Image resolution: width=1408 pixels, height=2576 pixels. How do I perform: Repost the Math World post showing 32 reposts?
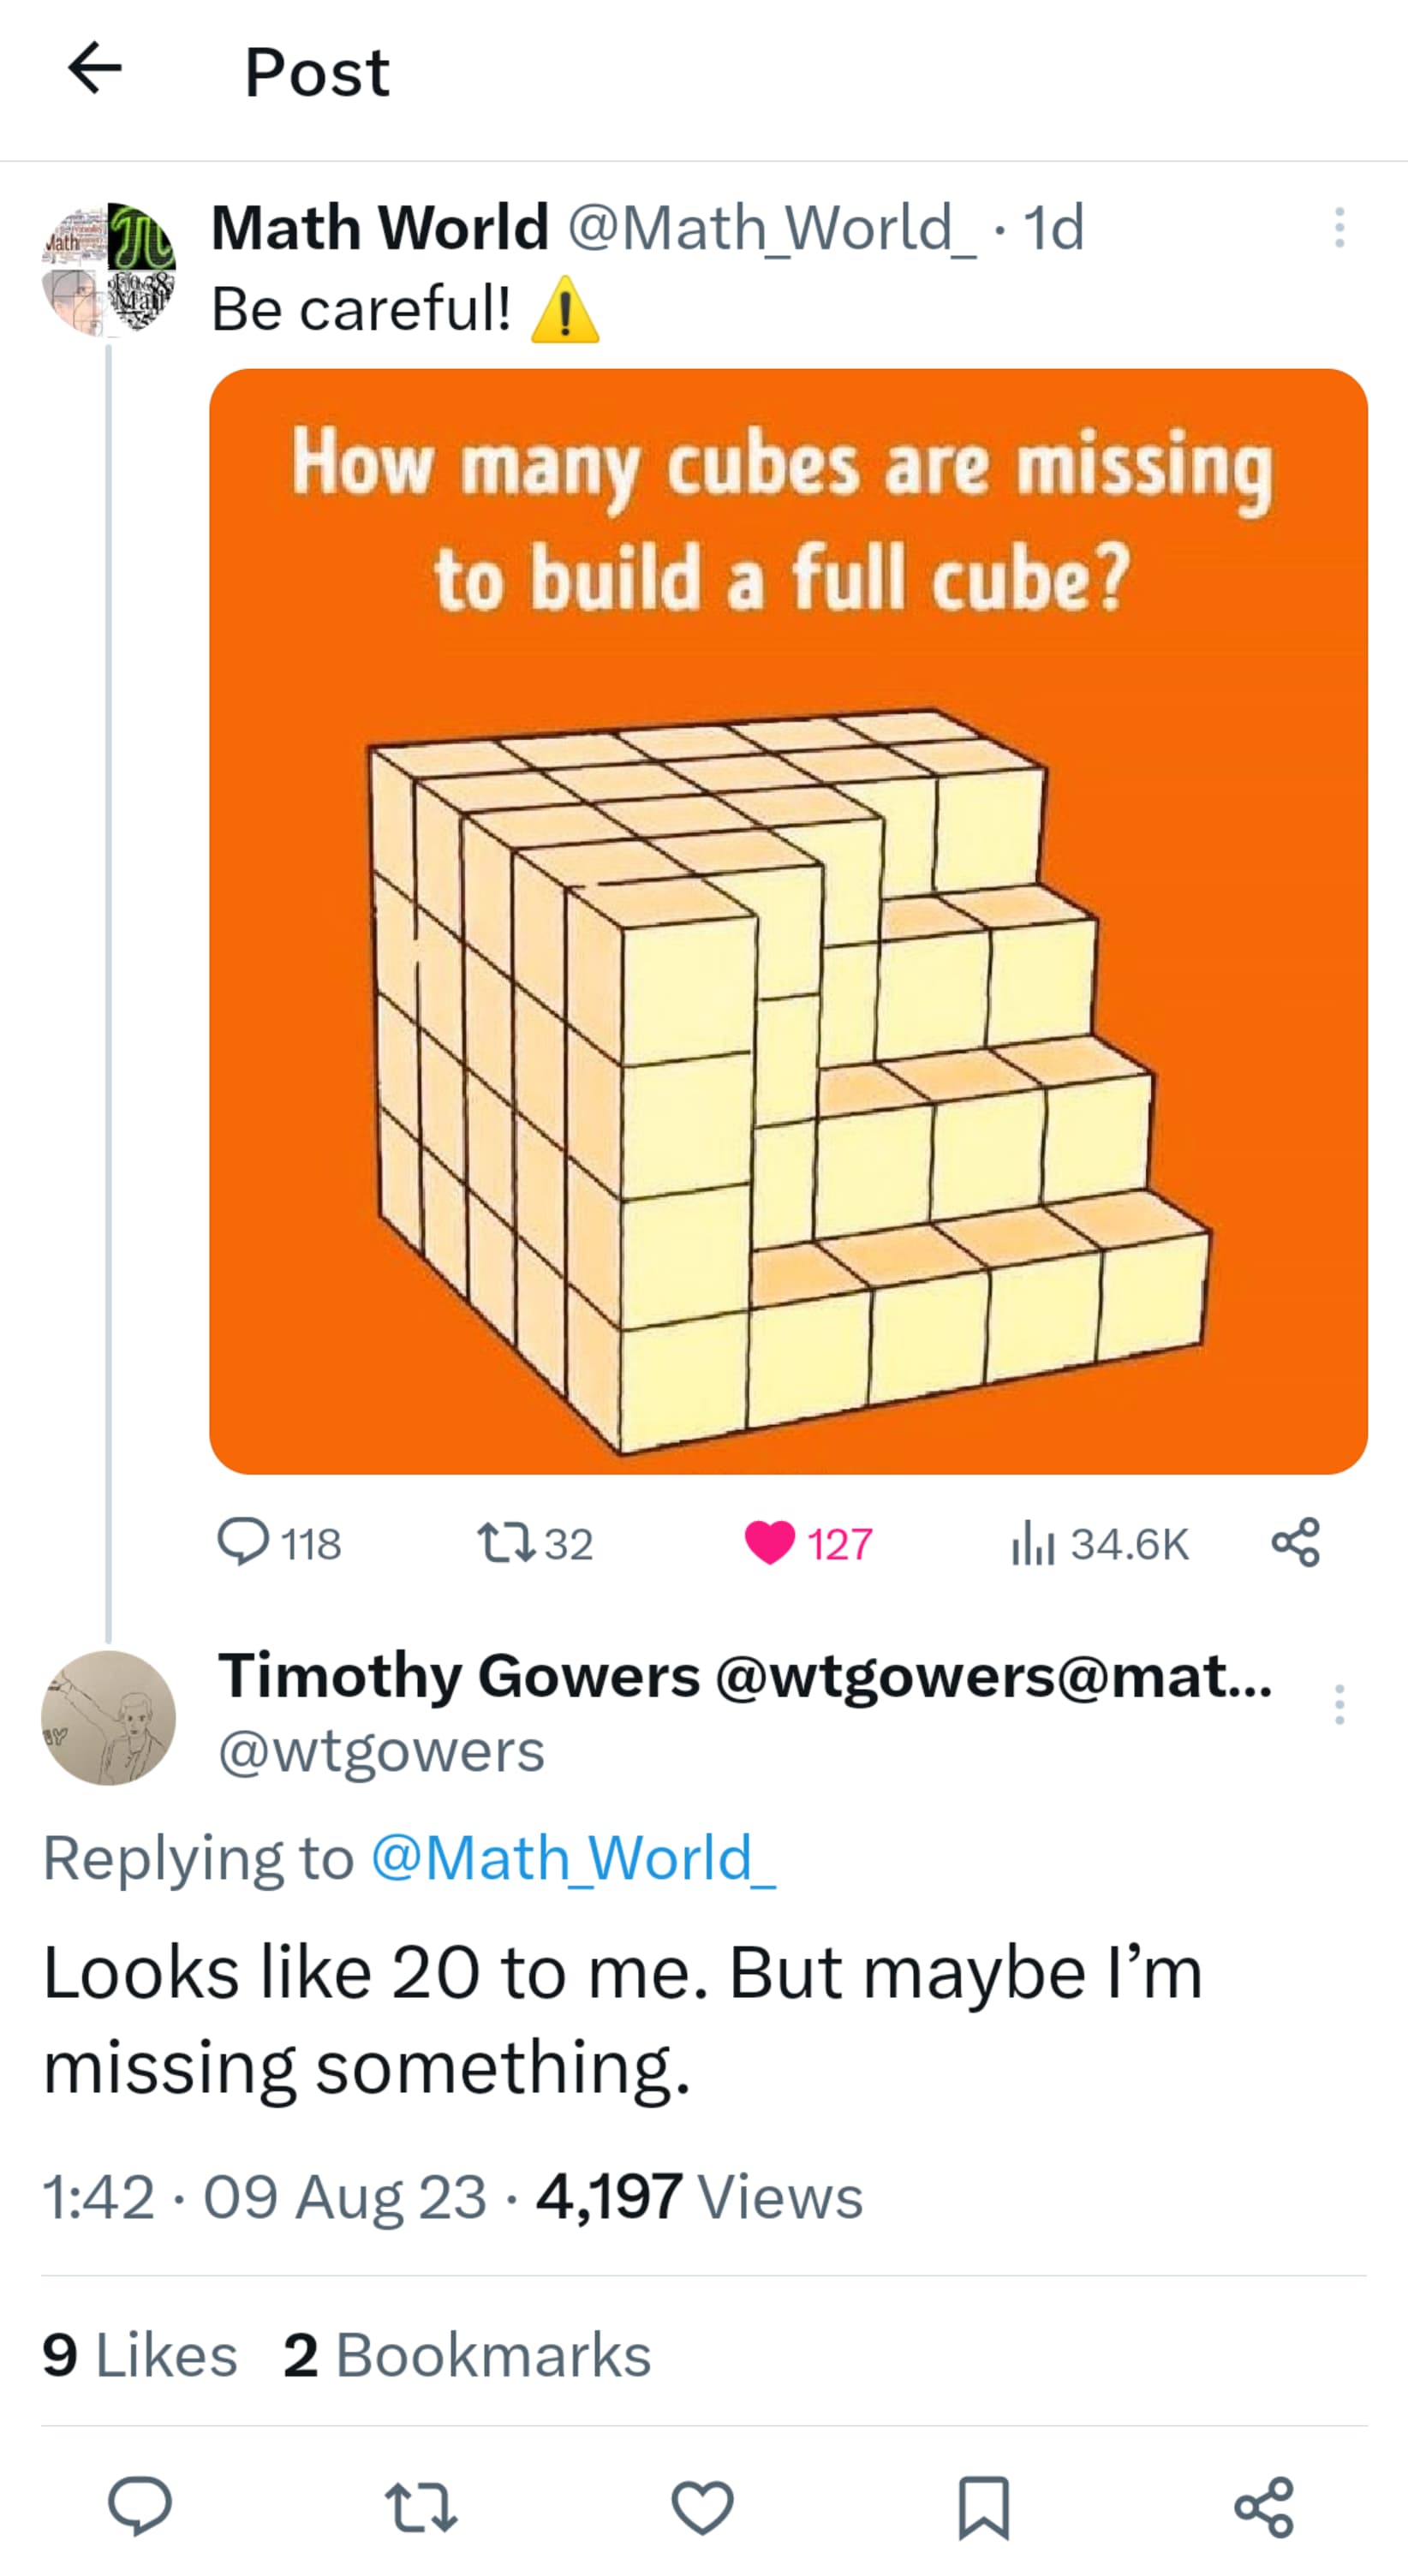pyautogui.click(x=507, y=1542)
